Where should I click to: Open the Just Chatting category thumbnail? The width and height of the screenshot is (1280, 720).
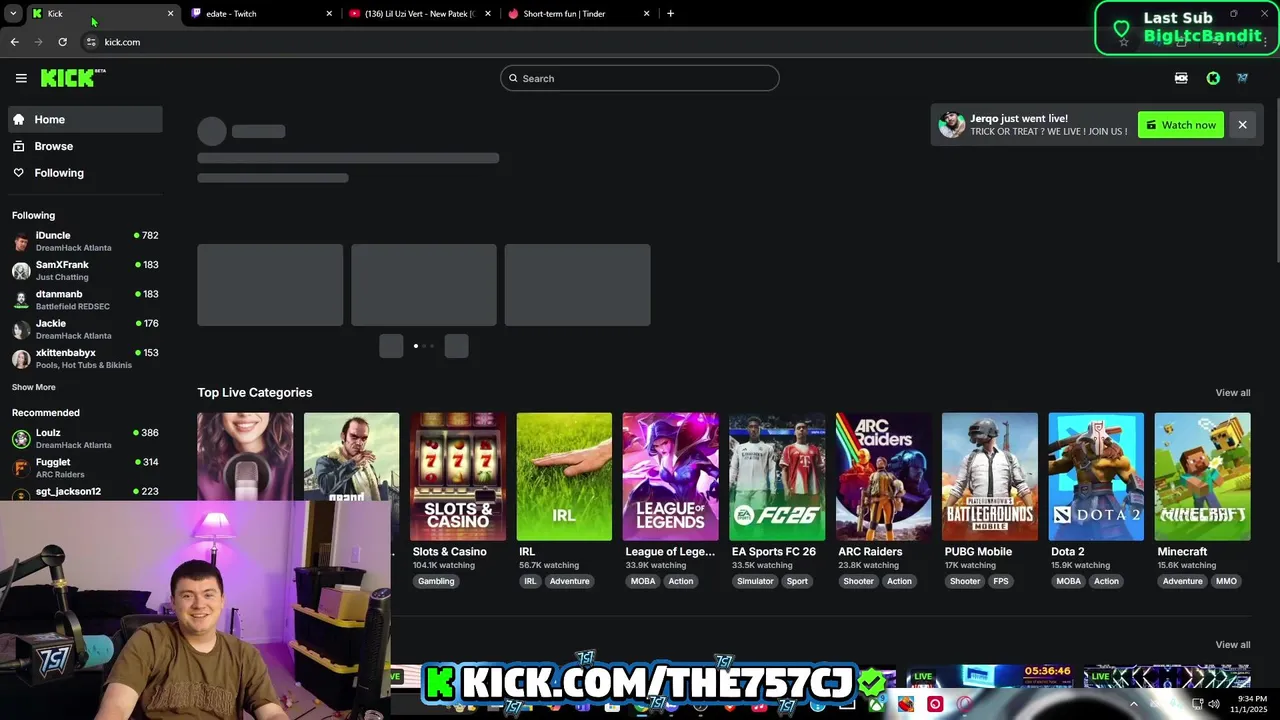coord(245,456)
